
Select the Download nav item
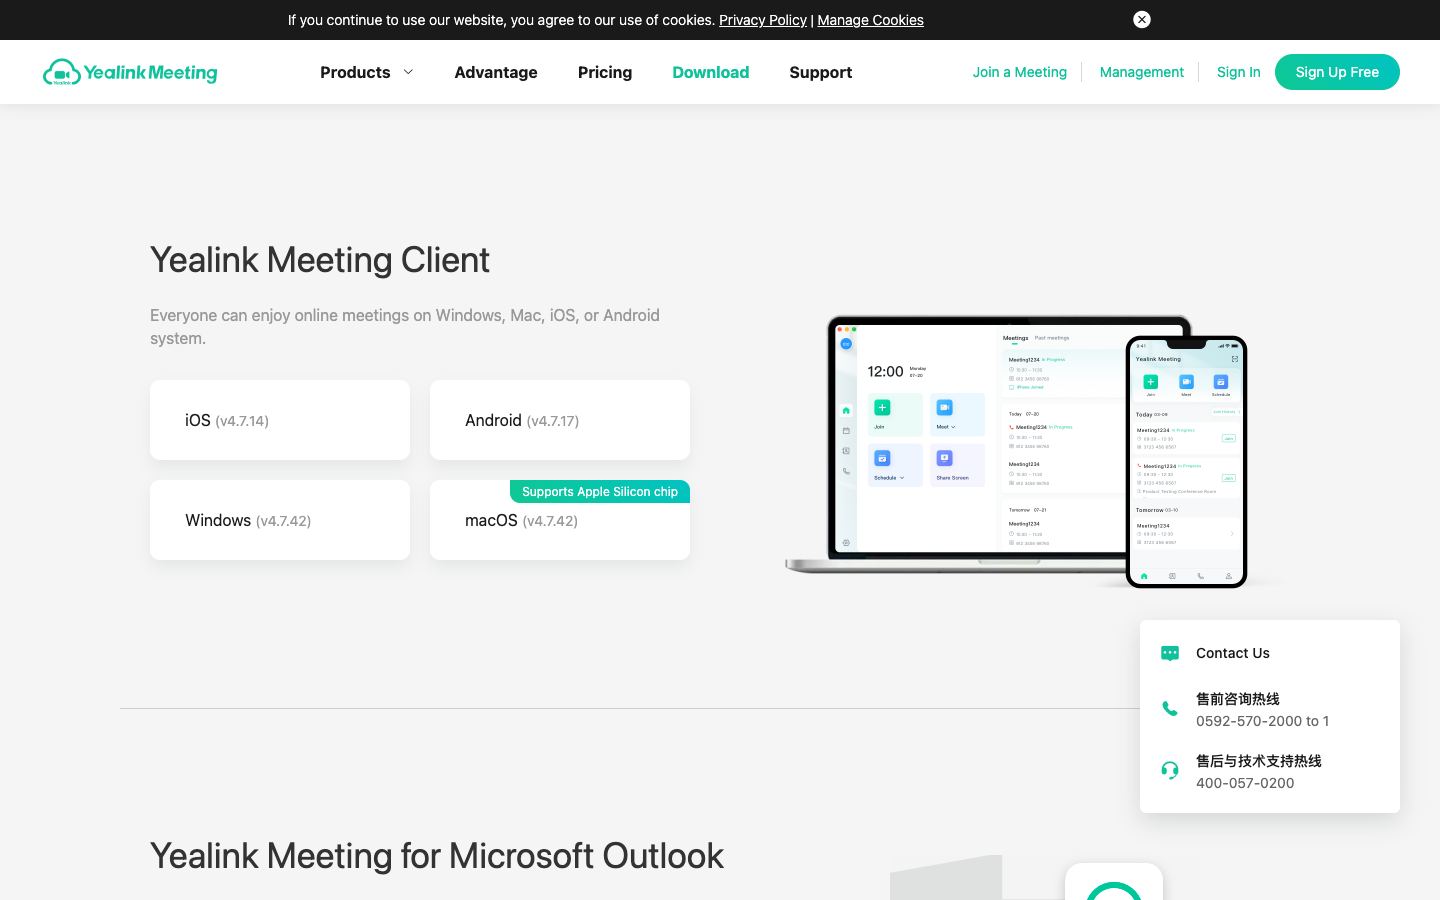(x=711, y=72)
